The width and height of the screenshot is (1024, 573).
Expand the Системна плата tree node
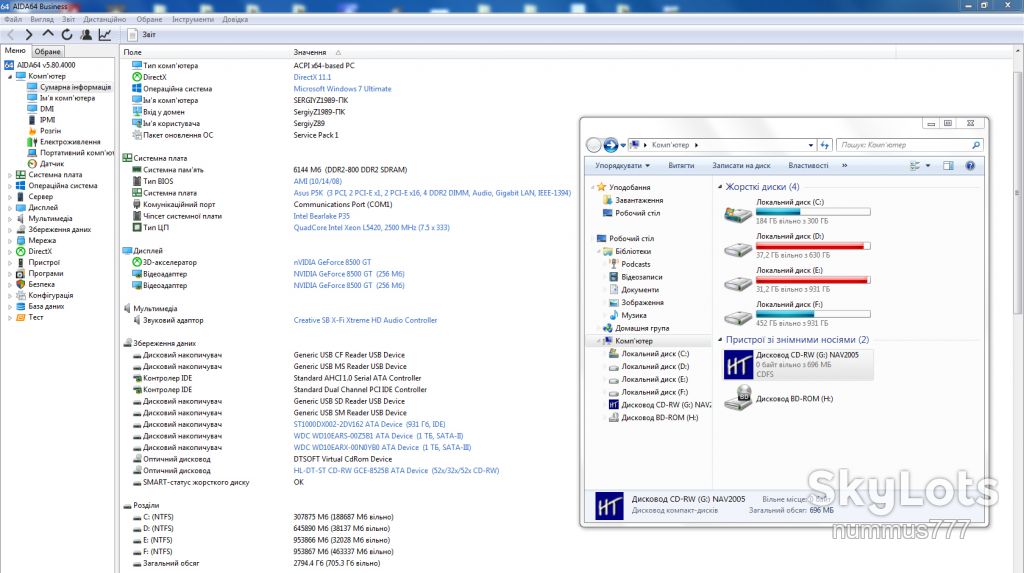click(x=10, y=175)
